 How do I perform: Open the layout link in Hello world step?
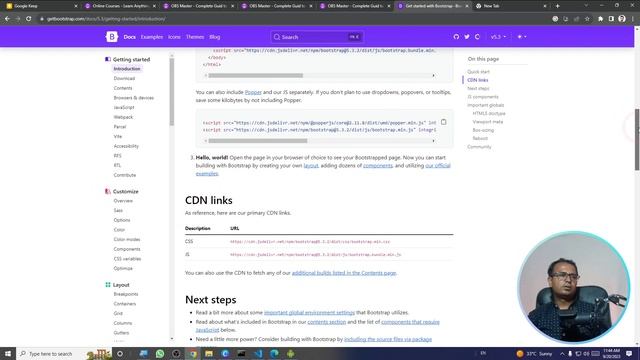pos(311,166)
